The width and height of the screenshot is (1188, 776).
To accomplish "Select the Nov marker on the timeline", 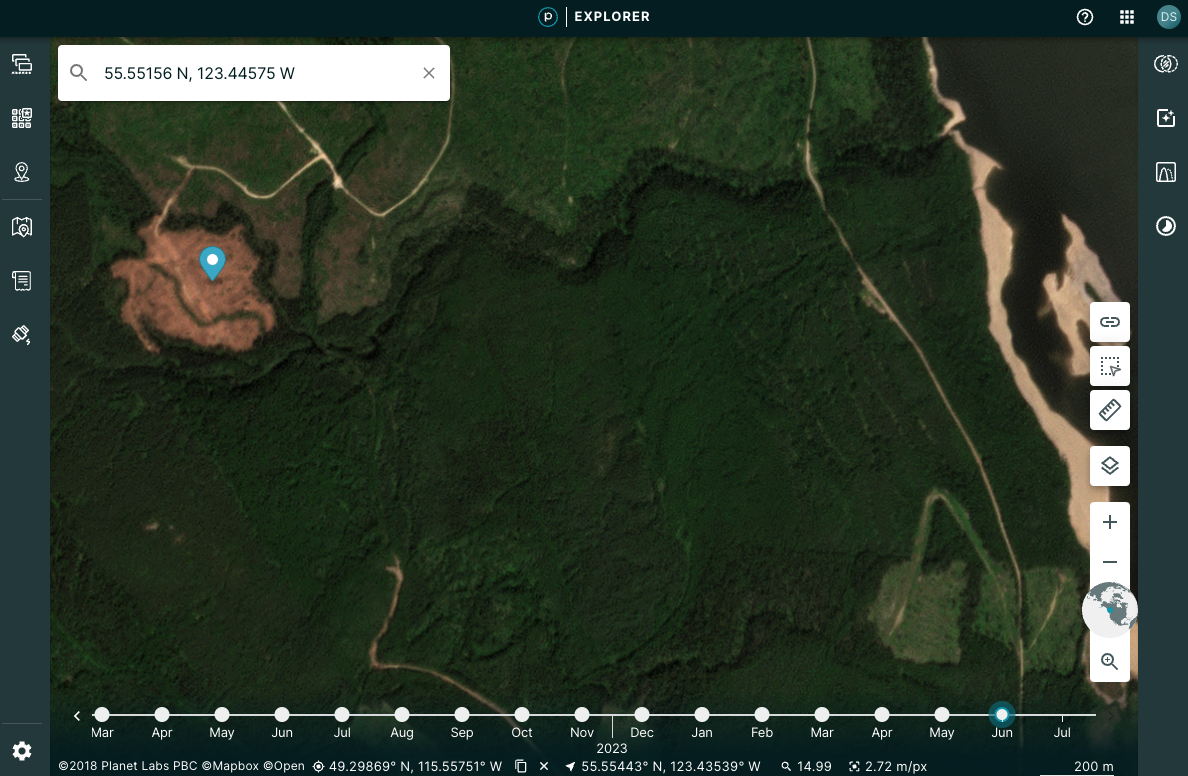I will click(x=582, y=715).
